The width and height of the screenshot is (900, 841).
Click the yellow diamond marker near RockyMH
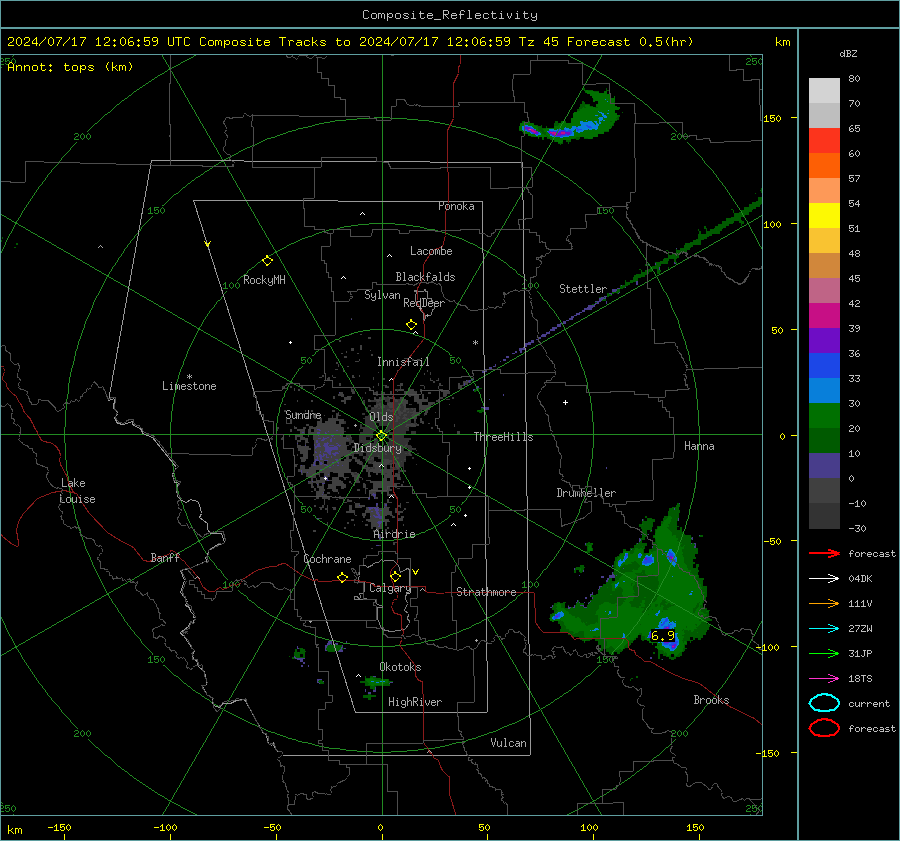tap(267, 261)
